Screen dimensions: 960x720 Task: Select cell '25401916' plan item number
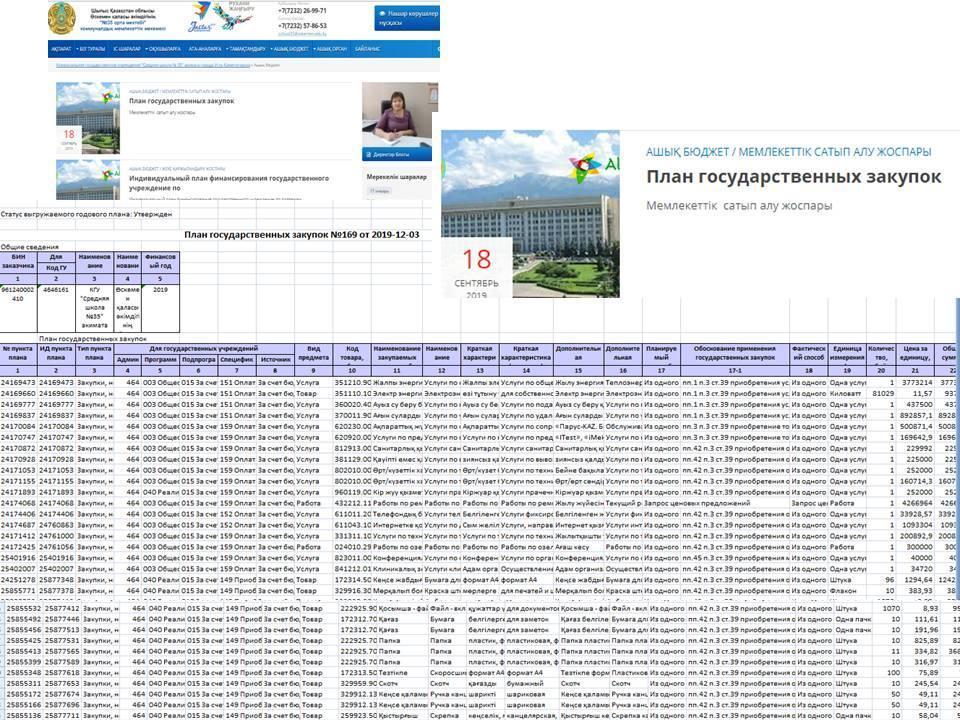coord(18,558)
